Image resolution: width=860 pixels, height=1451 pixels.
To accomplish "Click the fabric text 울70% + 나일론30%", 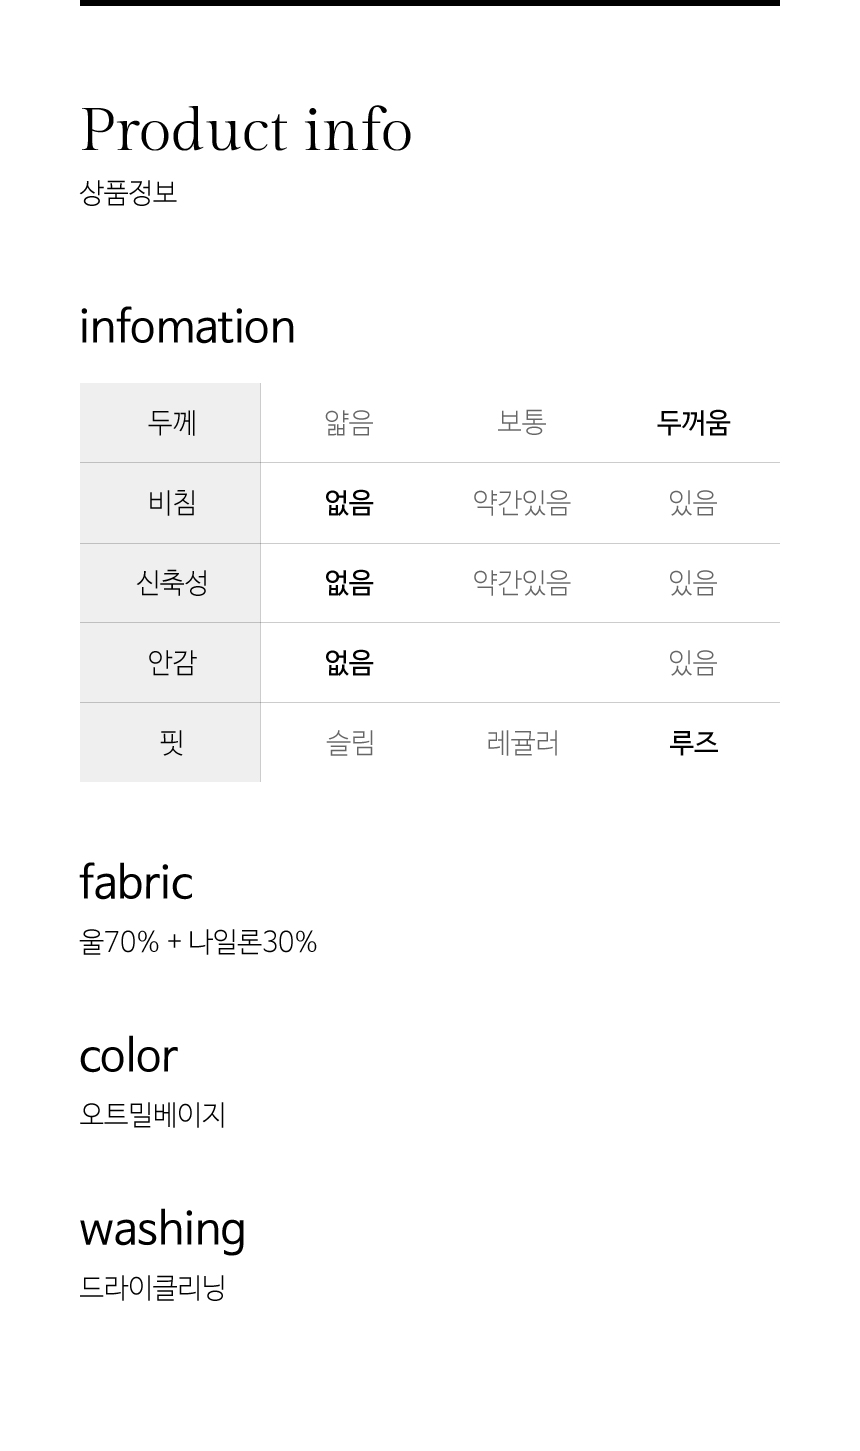I will [x=198, y=942].
